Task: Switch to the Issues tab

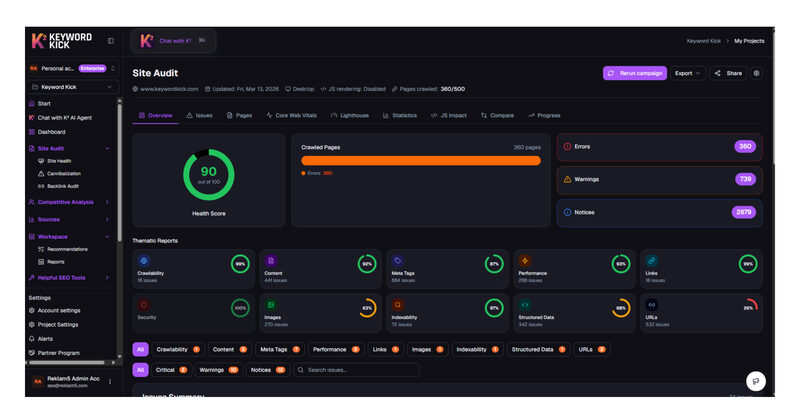Action: (x=199, y=115)
